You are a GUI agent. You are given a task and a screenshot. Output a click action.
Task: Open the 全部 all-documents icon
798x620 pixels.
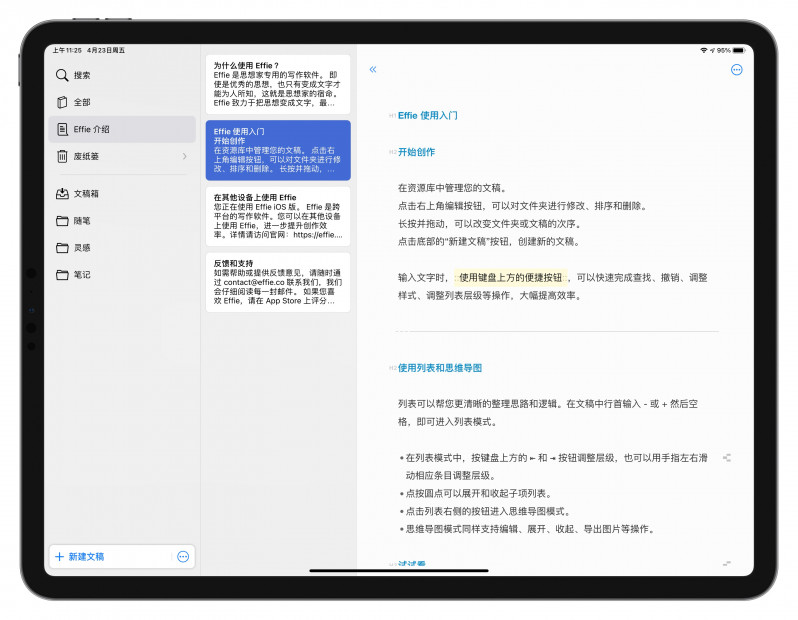tap(62, 102)
